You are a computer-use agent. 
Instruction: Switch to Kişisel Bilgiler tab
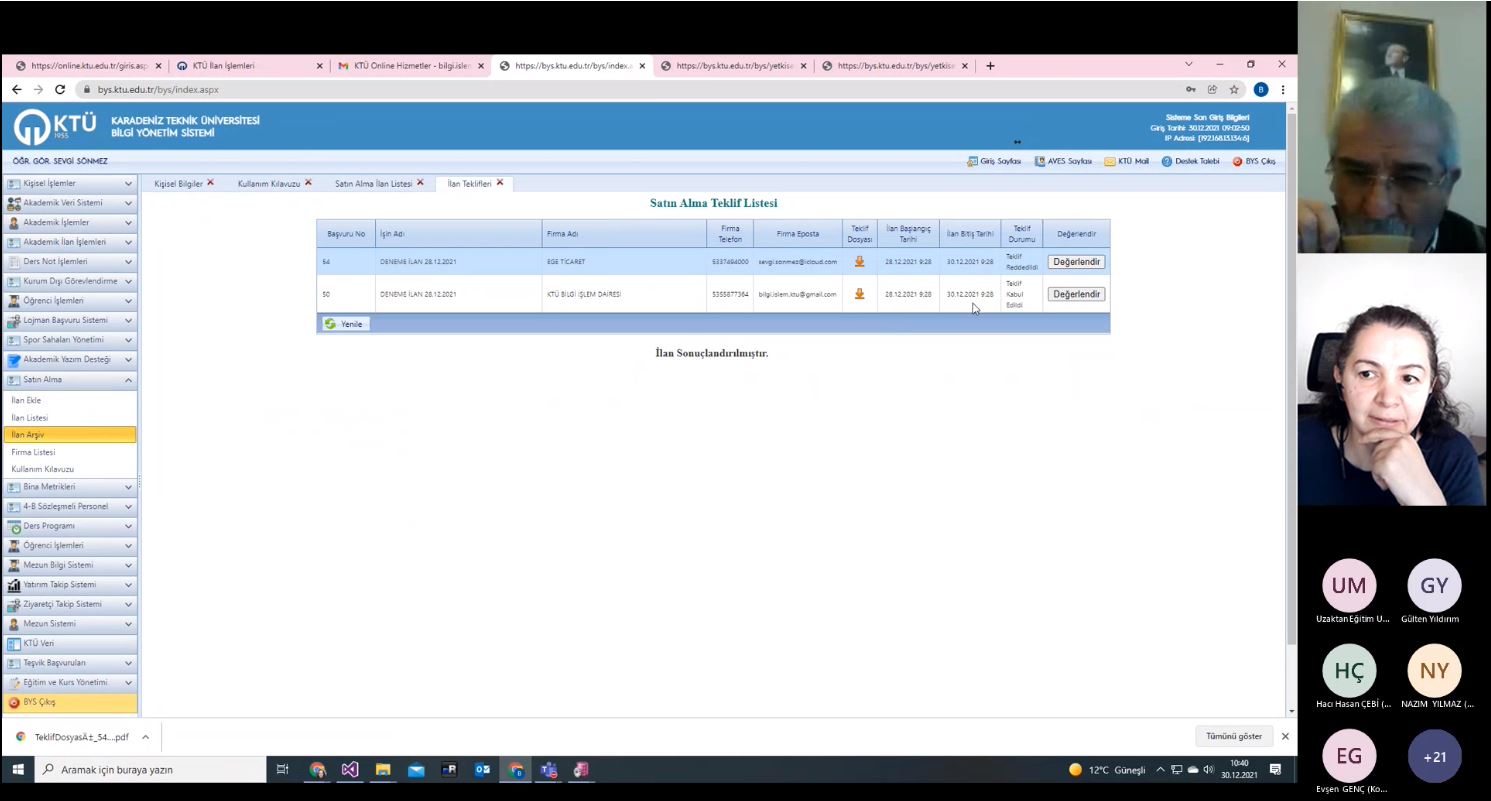pos(178,184)
